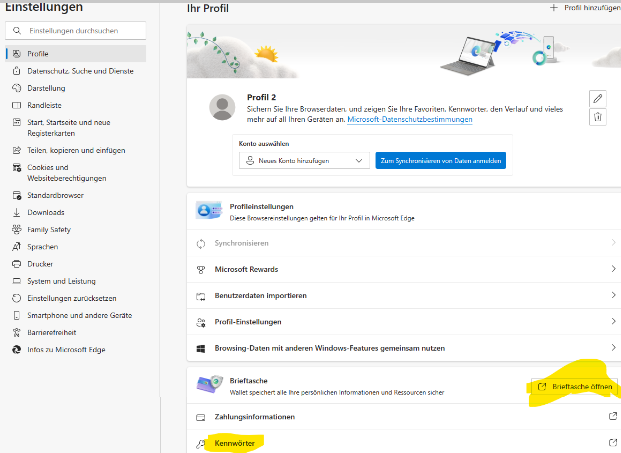Expand the Microsoft Rewards row

coord(612,269)
